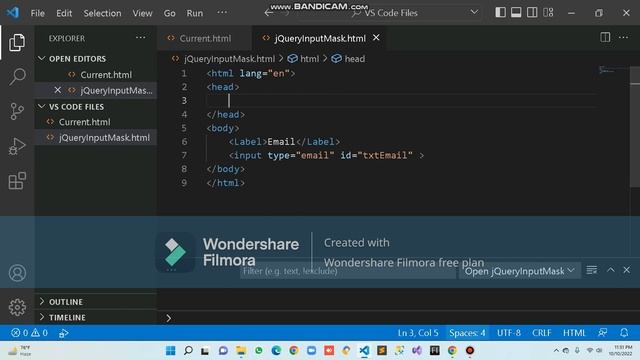Open the Run and Debug view

coord(17,146)
